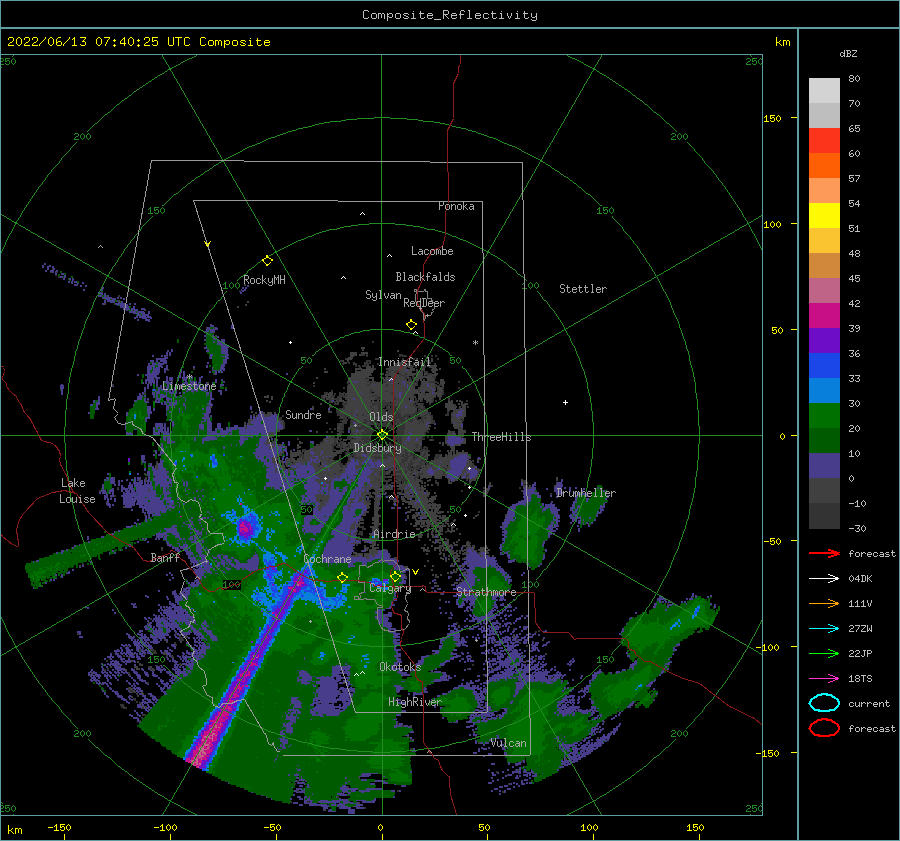Click the Airdrie label
The image size is (900, 841).
point(394,534)
